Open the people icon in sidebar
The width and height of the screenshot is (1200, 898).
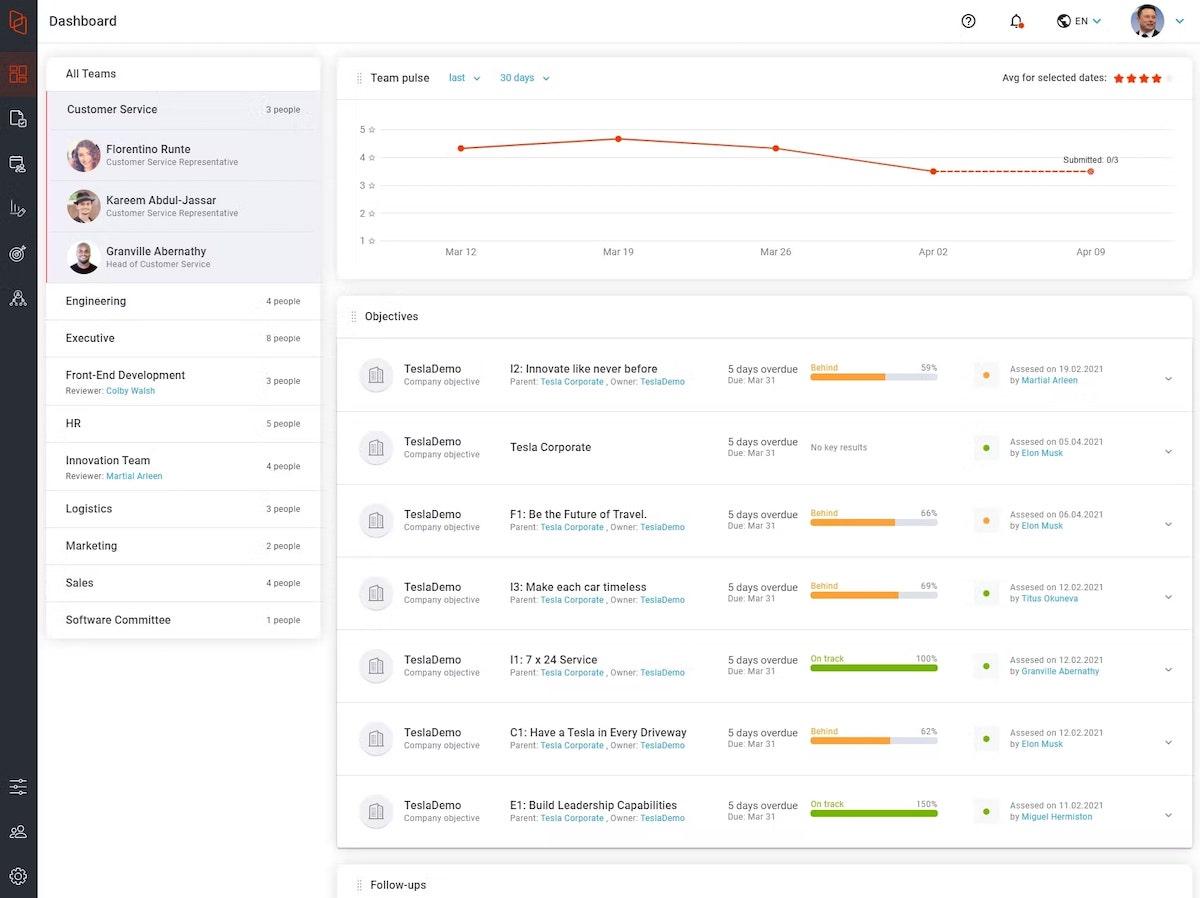click(x=18, y=832)
